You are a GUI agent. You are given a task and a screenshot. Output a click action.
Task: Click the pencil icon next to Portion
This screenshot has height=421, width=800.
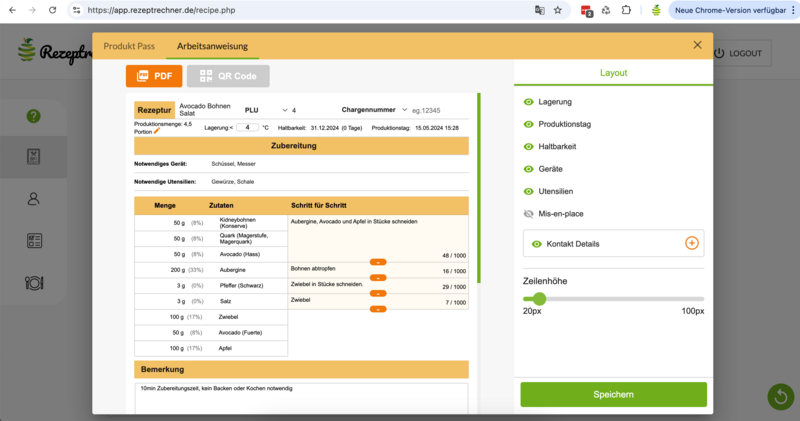156,131
